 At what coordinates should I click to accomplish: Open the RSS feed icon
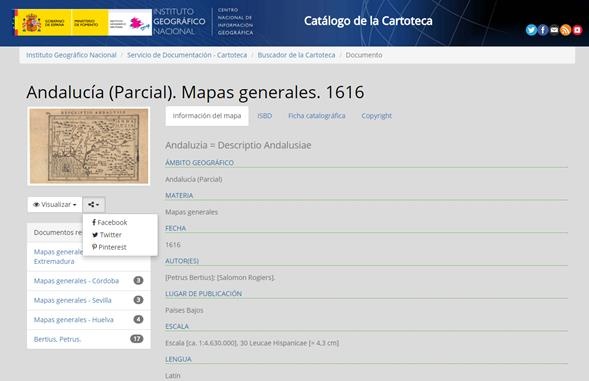coord(565,30)
